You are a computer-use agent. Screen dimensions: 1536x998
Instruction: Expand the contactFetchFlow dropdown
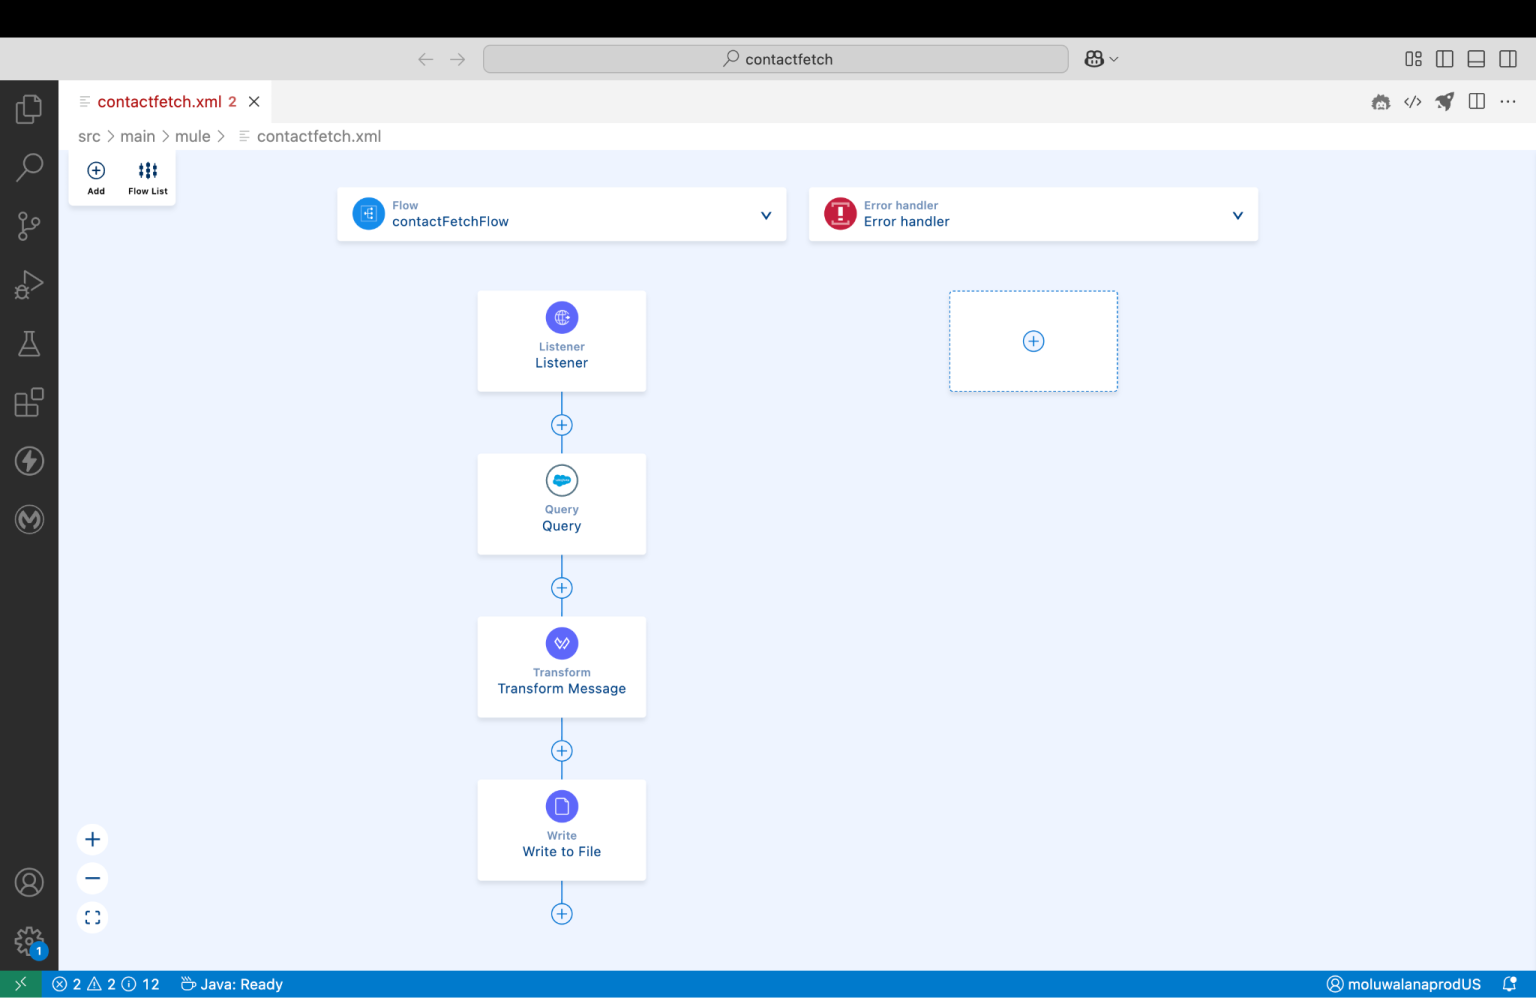pos(766,214)
